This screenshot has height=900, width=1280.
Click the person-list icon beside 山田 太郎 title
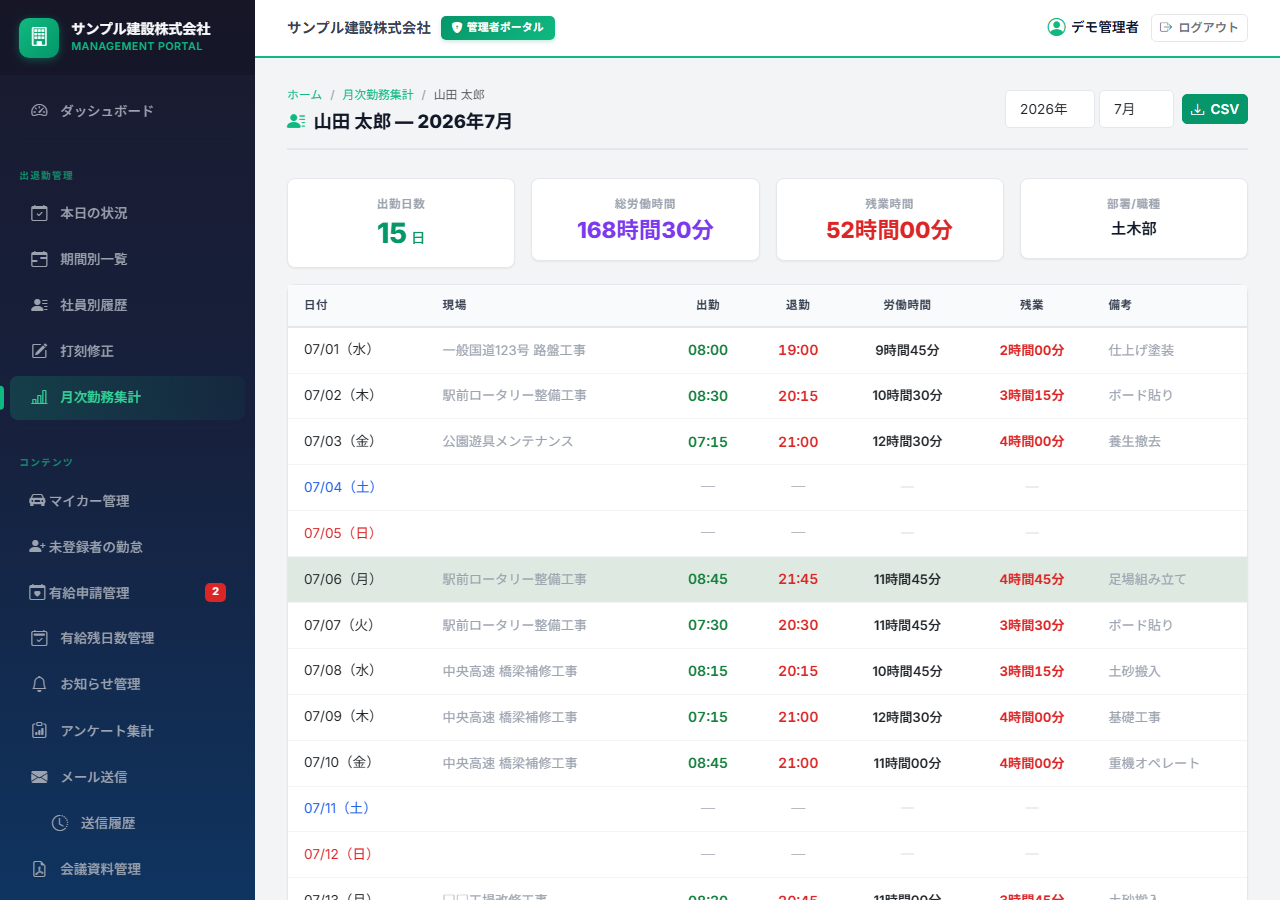click(x=296, y=121)
